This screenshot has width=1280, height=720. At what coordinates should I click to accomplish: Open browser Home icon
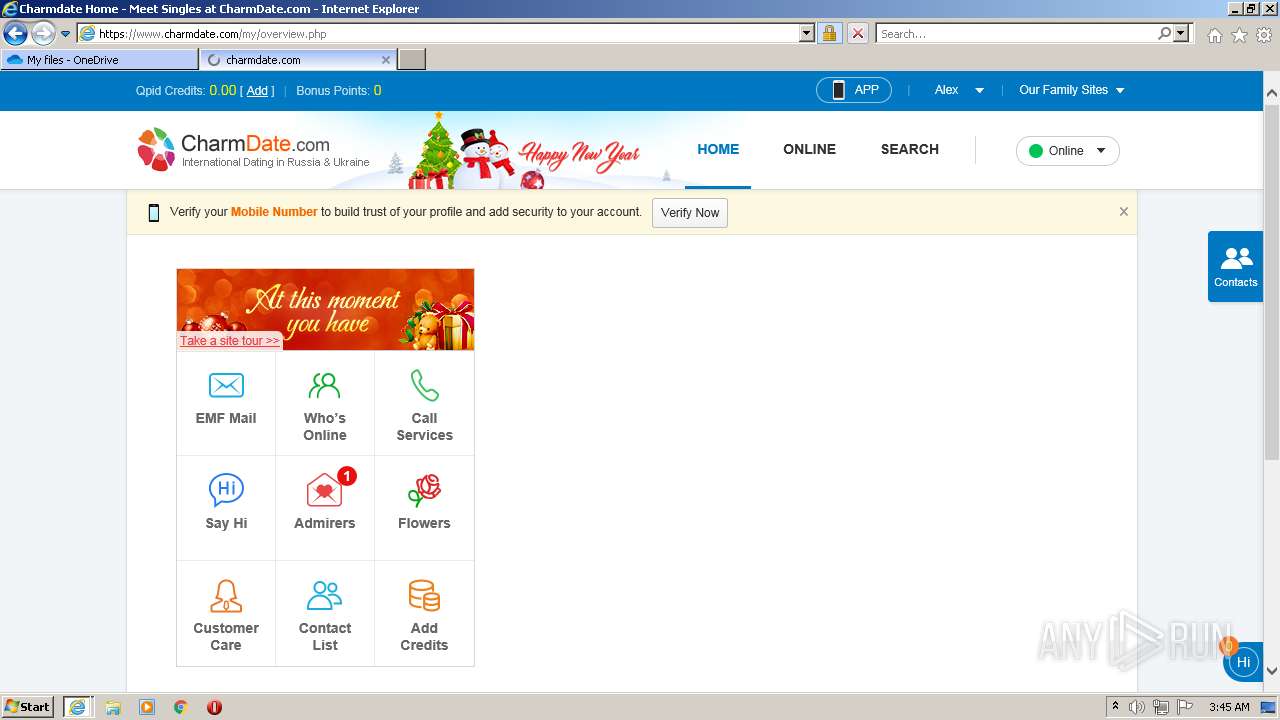(1214, 35)
